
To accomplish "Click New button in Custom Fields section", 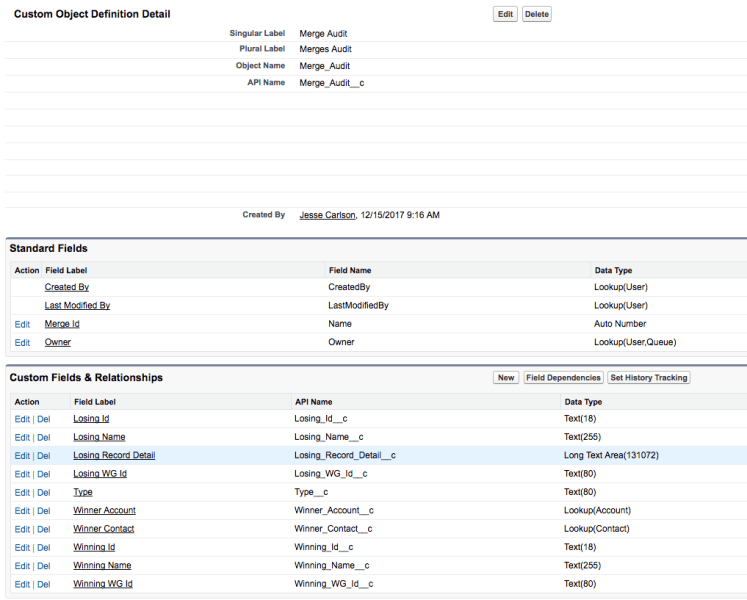I will pos(505,378).
